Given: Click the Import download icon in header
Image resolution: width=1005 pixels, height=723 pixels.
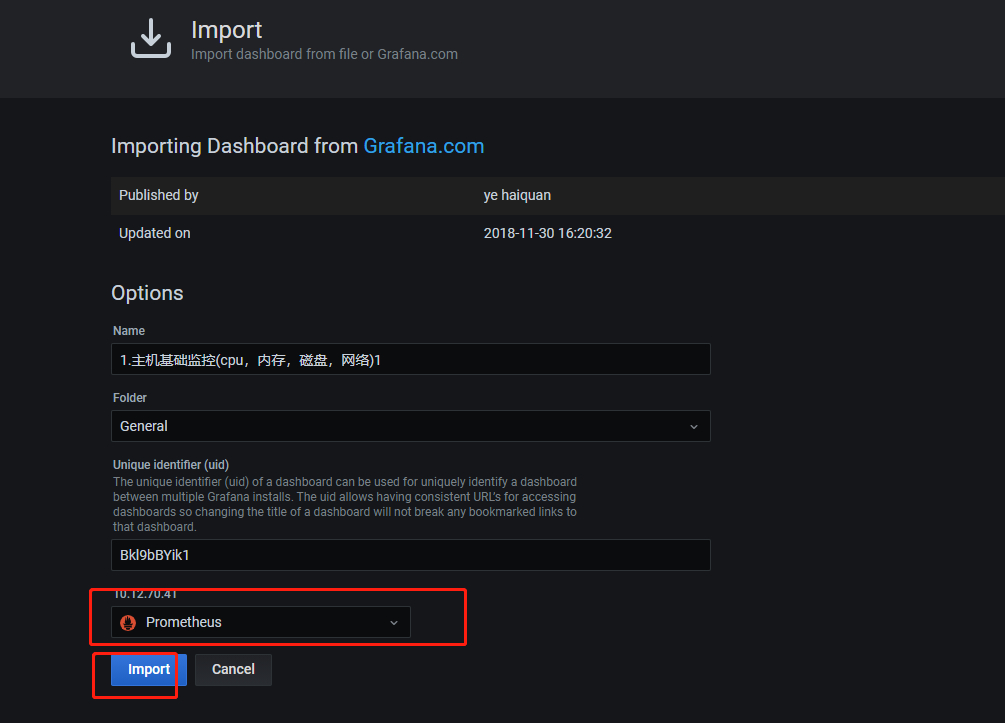Looking at the screenshot, I should click(151, 38).
